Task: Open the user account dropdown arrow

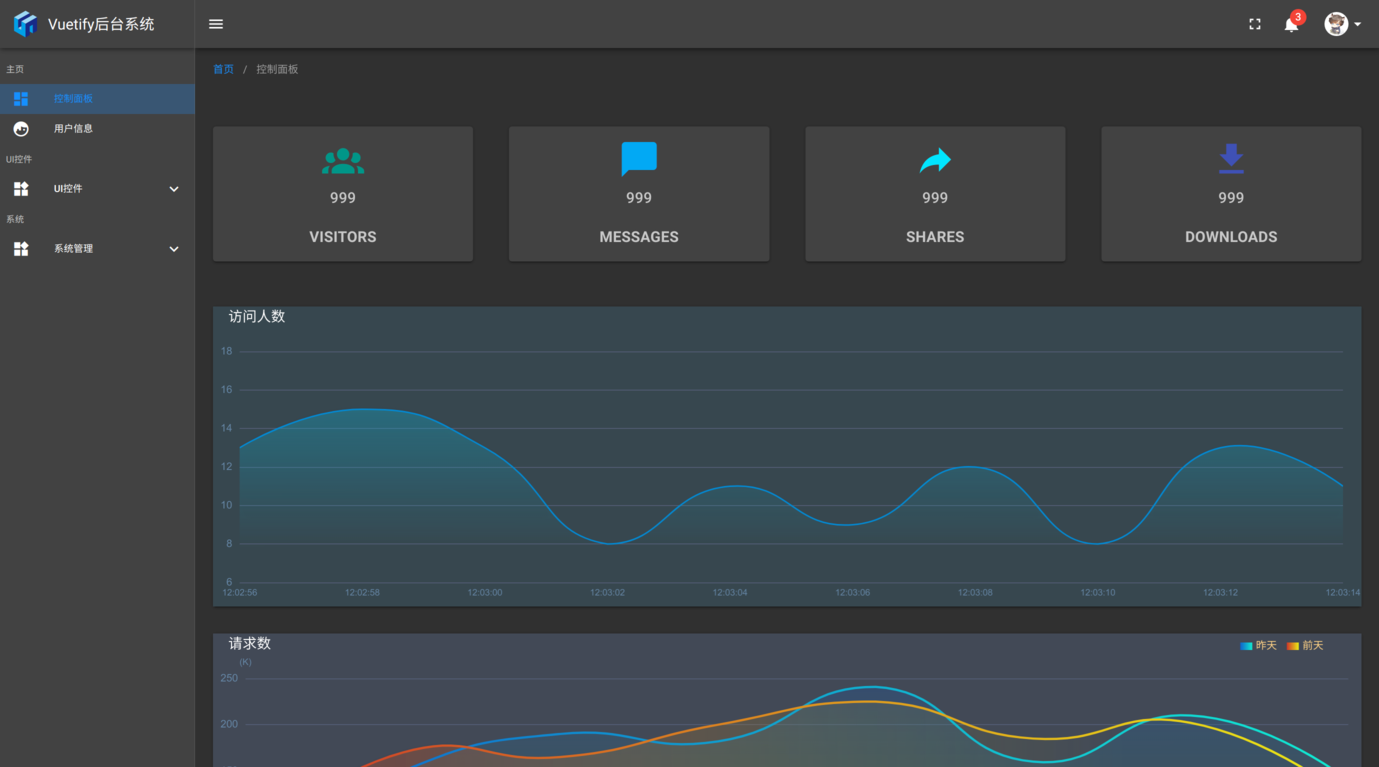Action: click(x=1357, y=24)
